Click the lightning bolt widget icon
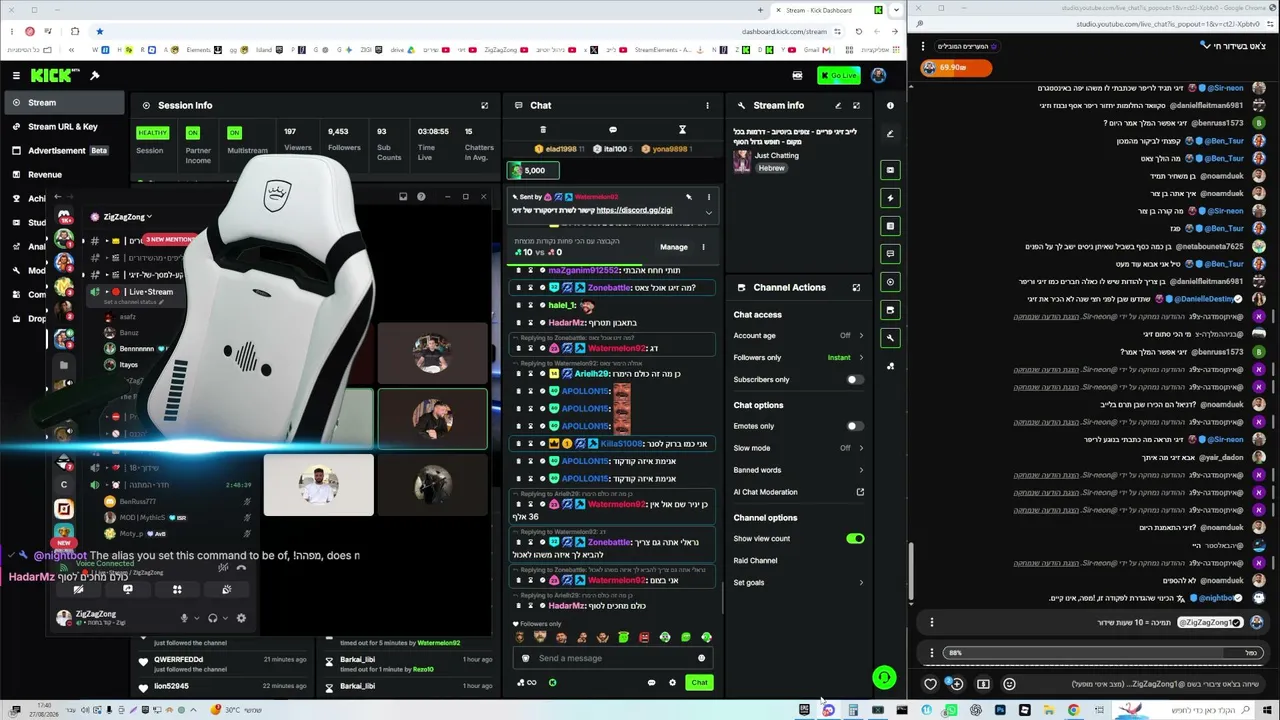The image size is (1280, 720). 890,198
